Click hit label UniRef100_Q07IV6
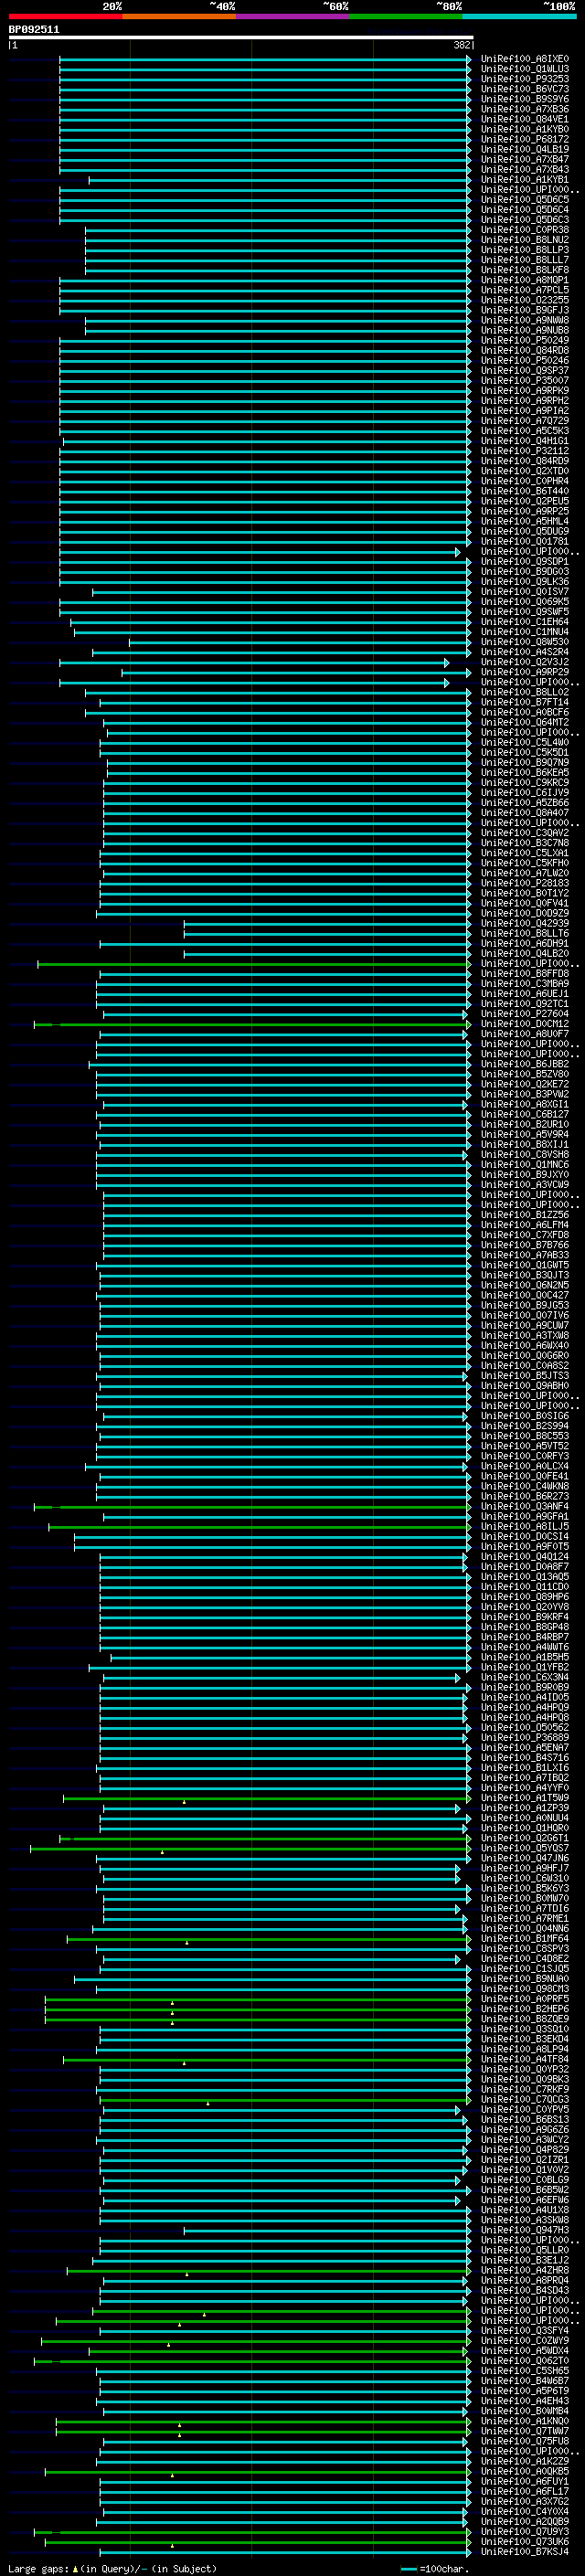585x2576 pixels. point(525,1316)
